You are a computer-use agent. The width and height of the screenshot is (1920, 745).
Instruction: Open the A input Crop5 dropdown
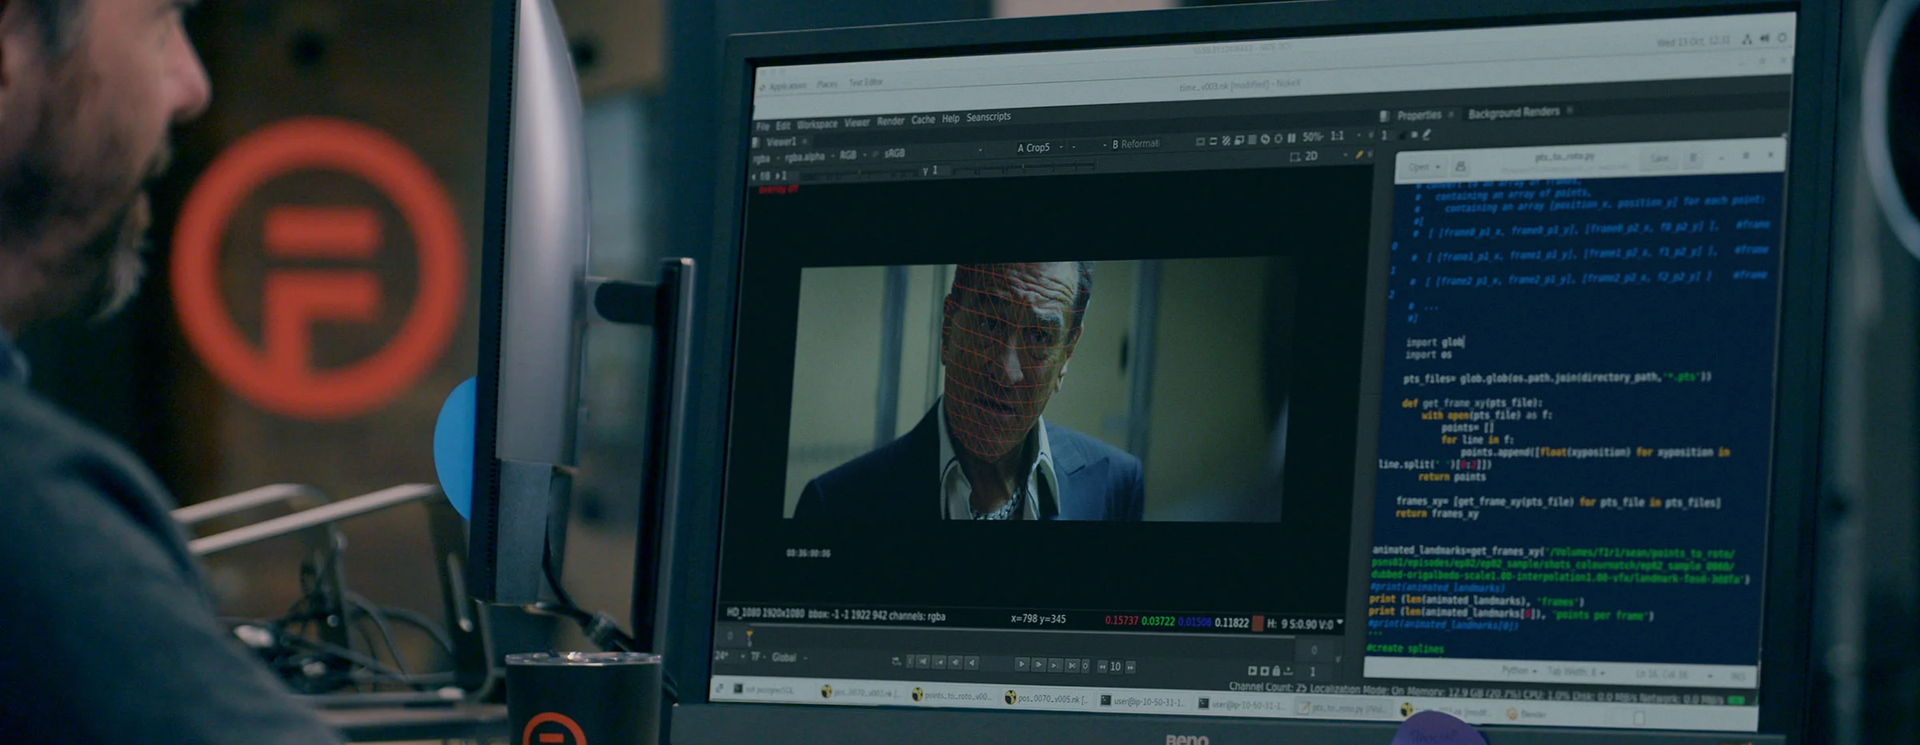coord(1040,148)
